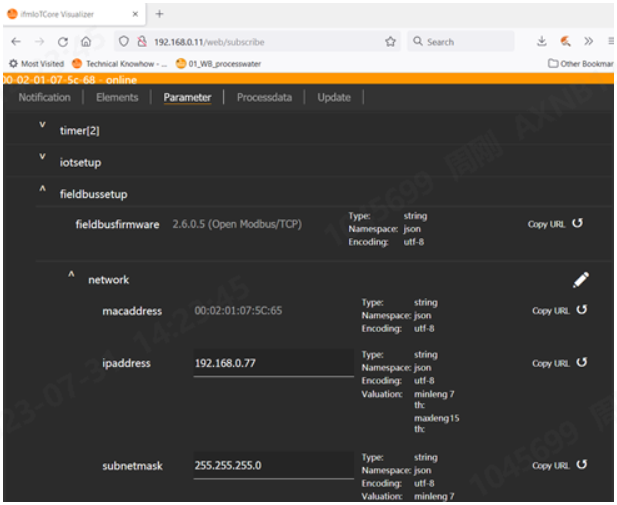Open the 01_WB_processwater bookmark
This screenshot has height=505, width=617.
tap(218, 64)
